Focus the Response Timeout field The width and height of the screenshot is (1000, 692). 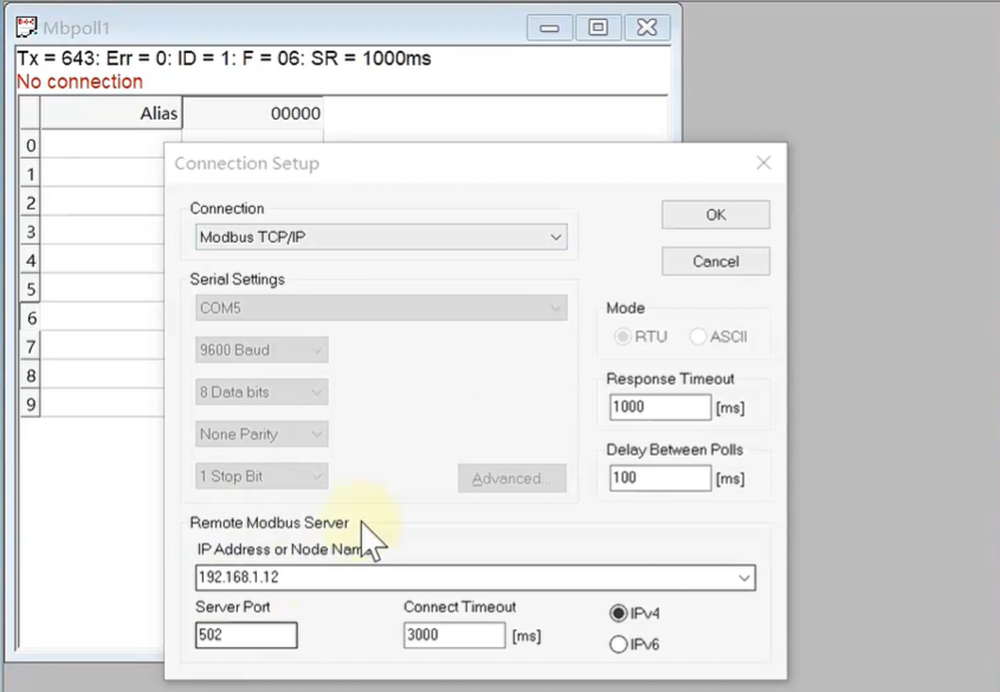(x=659, y=407)
